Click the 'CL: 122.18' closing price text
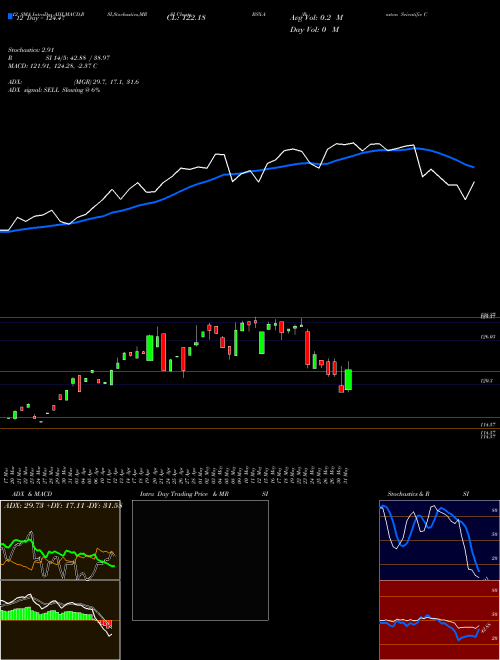This screenshot has height=660, width=500. 186,18
